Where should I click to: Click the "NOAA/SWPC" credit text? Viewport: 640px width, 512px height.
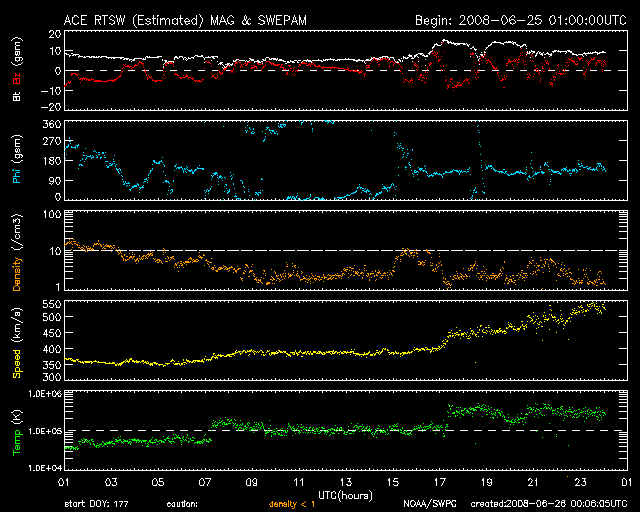click(x=429, y=504)
